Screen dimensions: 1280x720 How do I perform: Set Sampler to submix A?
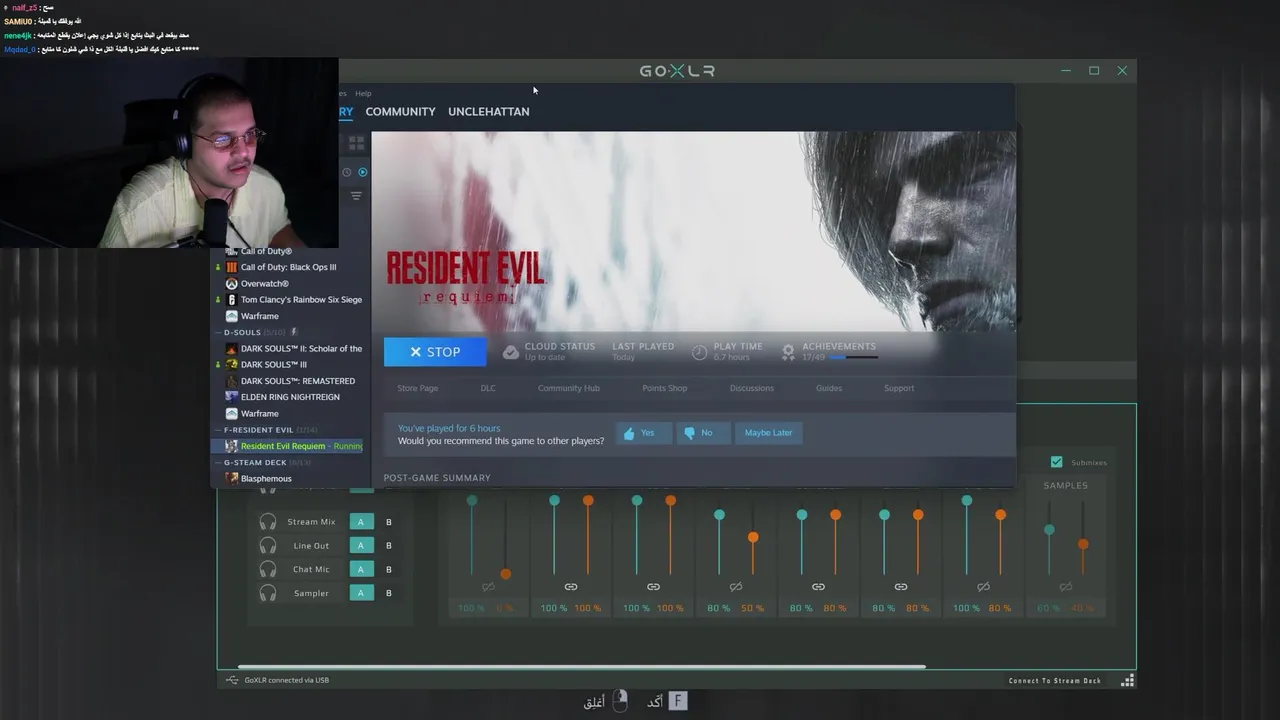pos(361,593)
